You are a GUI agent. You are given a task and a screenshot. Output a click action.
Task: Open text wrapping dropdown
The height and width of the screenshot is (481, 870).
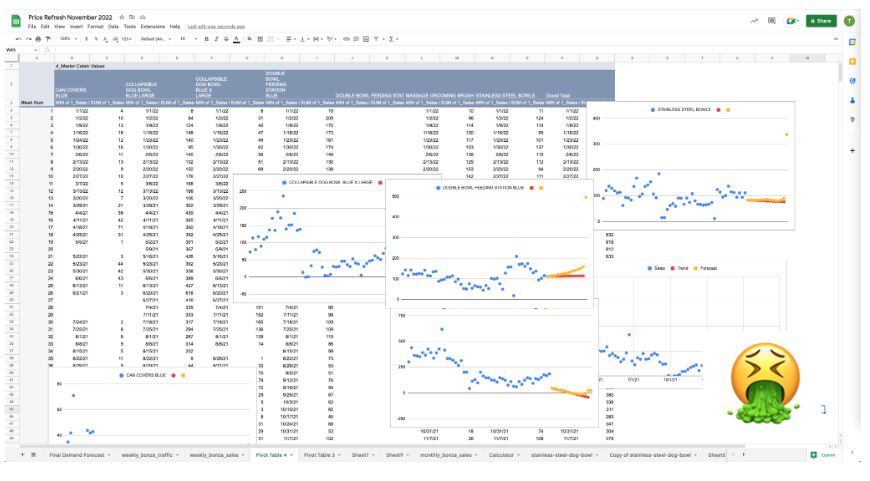coord(317,39)
